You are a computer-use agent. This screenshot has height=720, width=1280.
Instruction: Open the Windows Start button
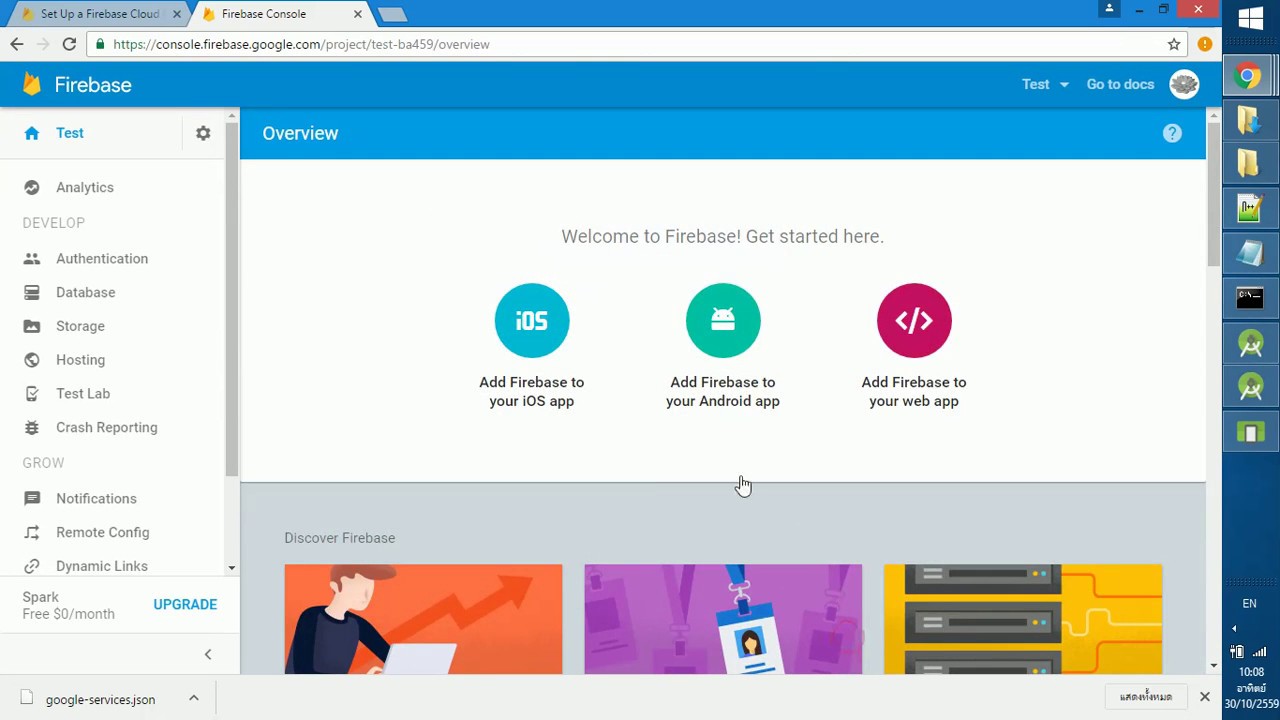[x=1251, y=18]
